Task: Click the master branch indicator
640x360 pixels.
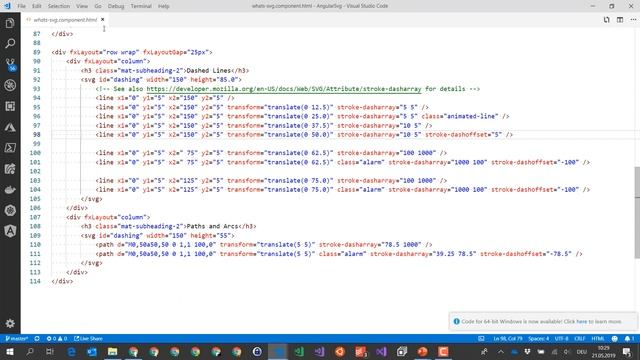Action: 16,339
